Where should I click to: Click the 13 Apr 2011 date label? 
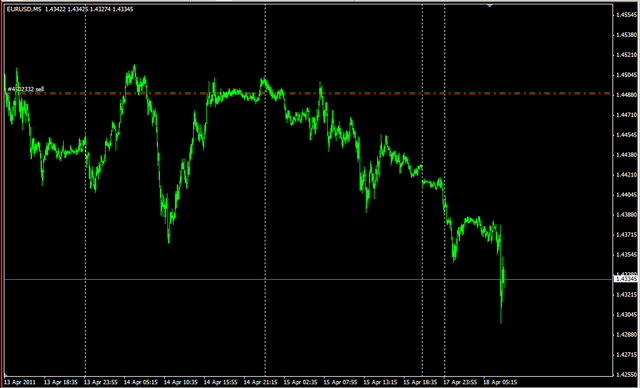coord(20,382)
